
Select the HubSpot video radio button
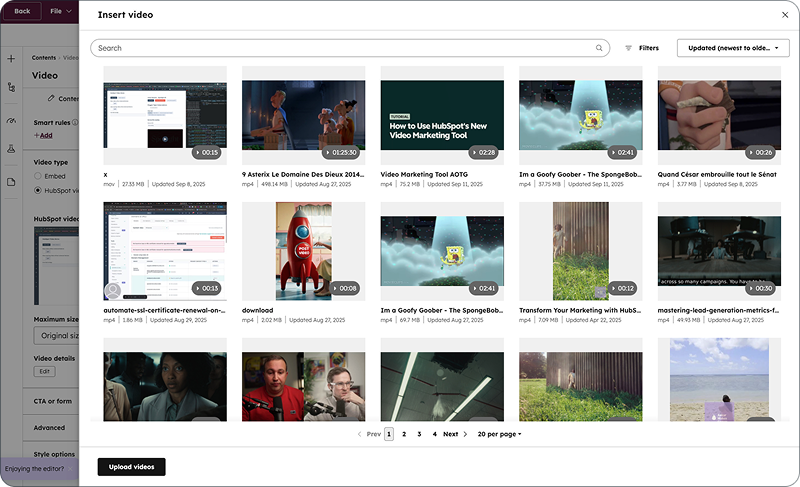(x=38, y=190)
